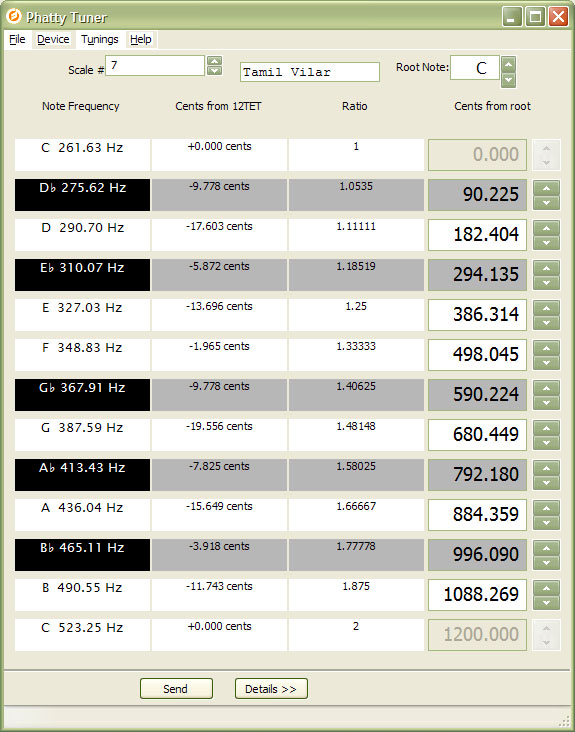This screenshot has height=732, width=575.
Task: Click the Scale number field showing 7
Action: tap(155, 65)
